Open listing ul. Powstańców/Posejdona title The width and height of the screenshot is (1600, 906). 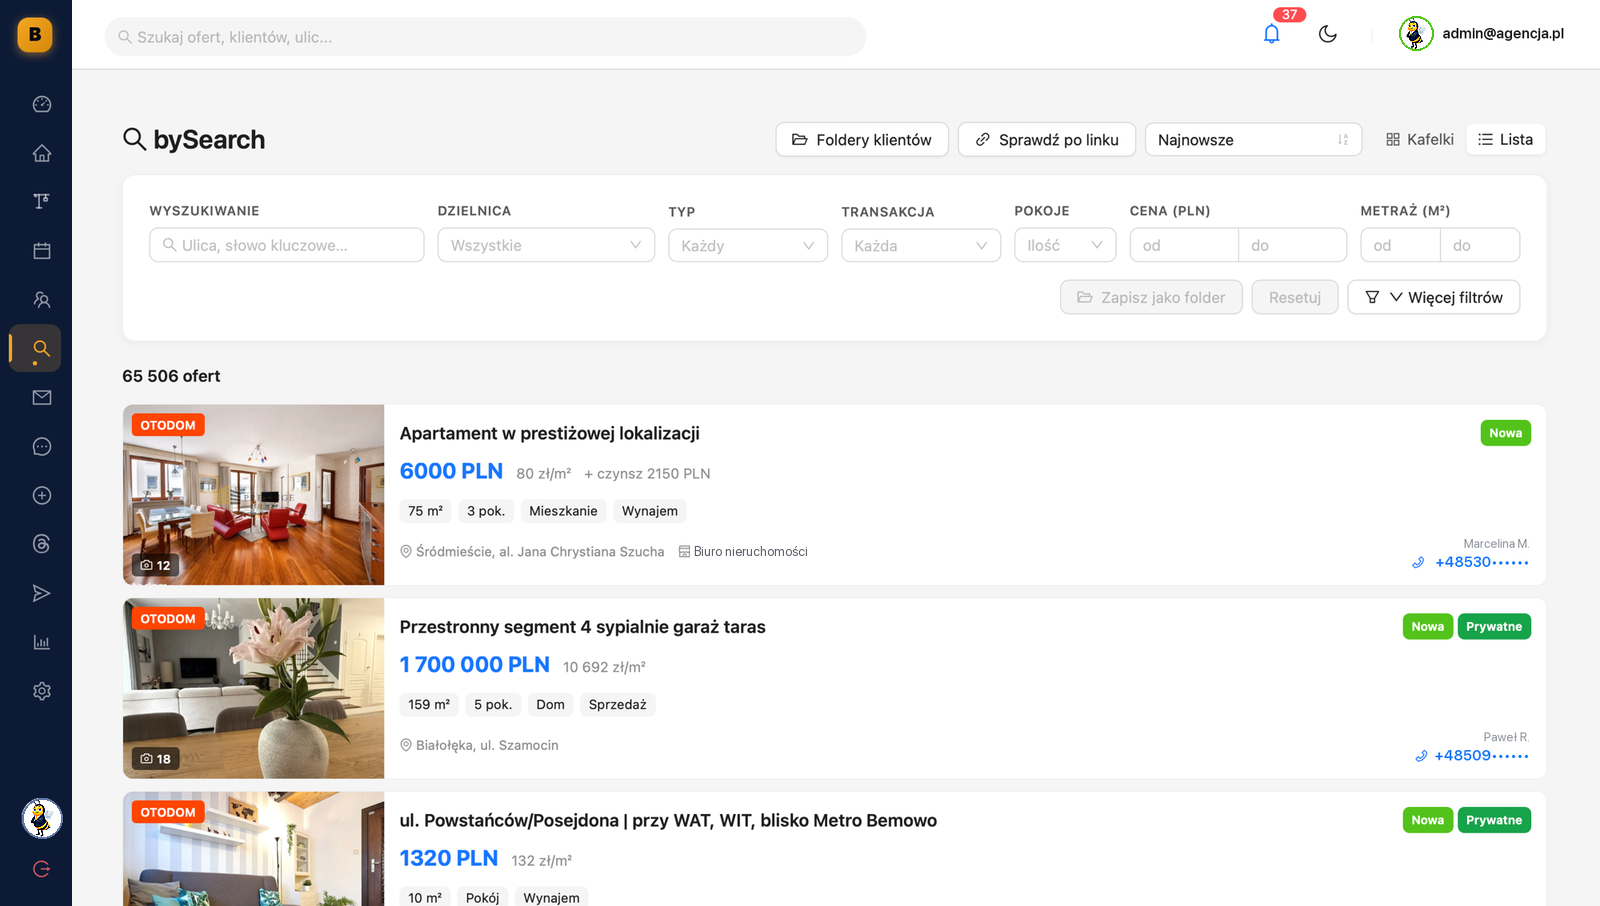point(668,821)
